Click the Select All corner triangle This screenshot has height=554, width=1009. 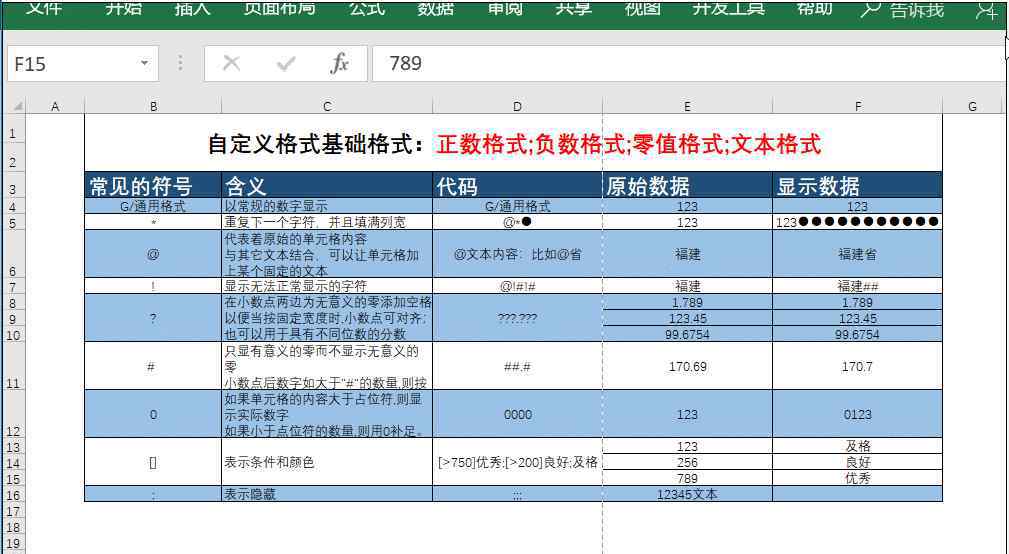click(x=17, y=106)
